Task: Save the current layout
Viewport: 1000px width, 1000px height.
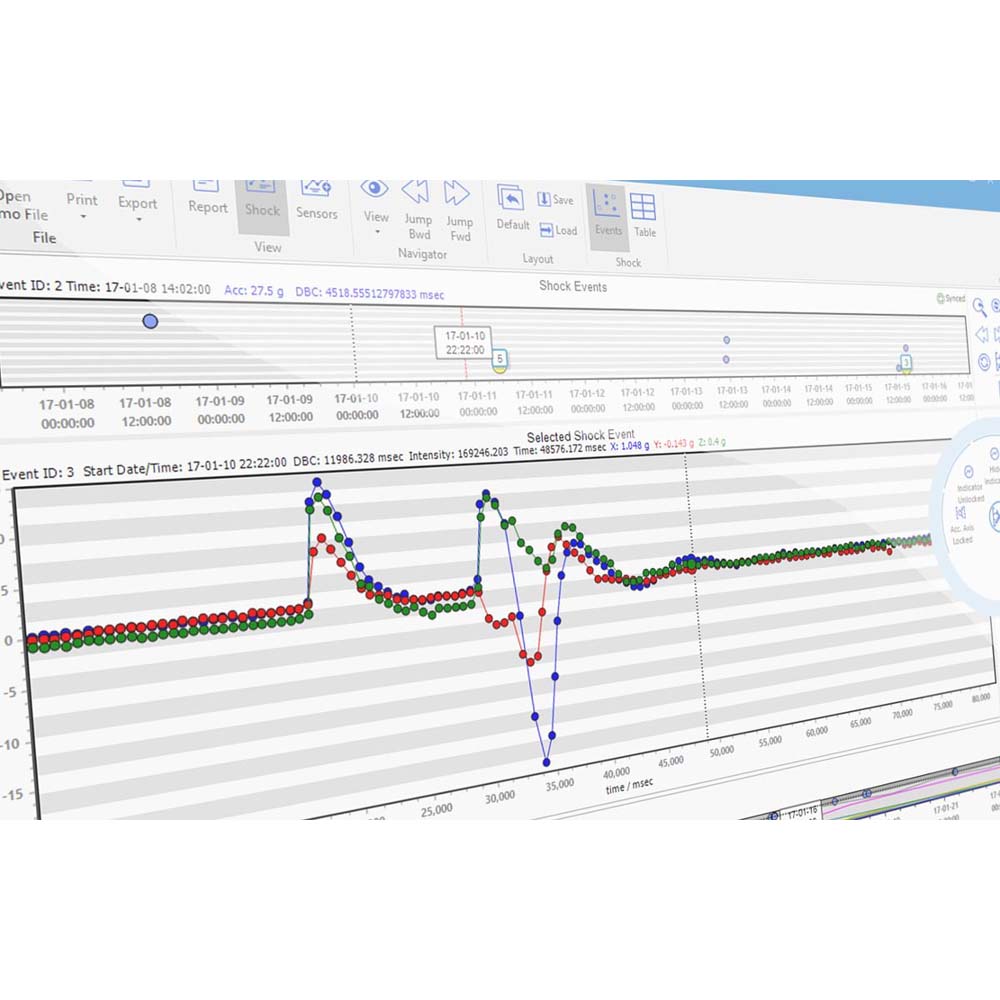Action: pyautogui.click(x=555, y=200)
